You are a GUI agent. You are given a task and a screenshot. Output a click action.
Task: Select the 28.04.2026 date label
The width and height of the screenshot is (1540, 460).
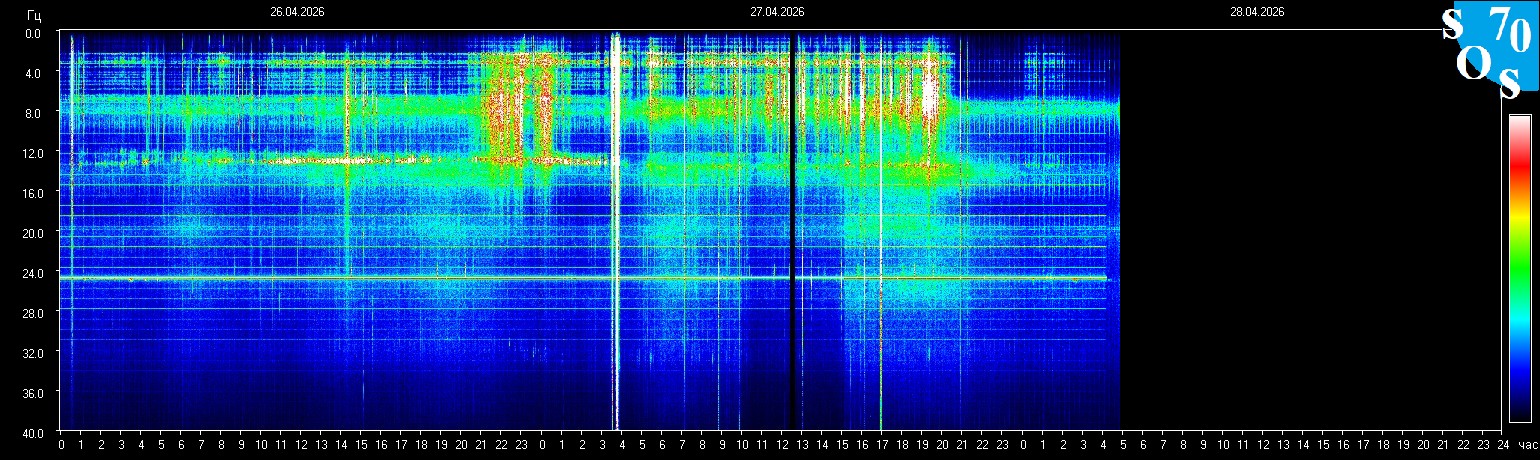[x=1257, y=12]
